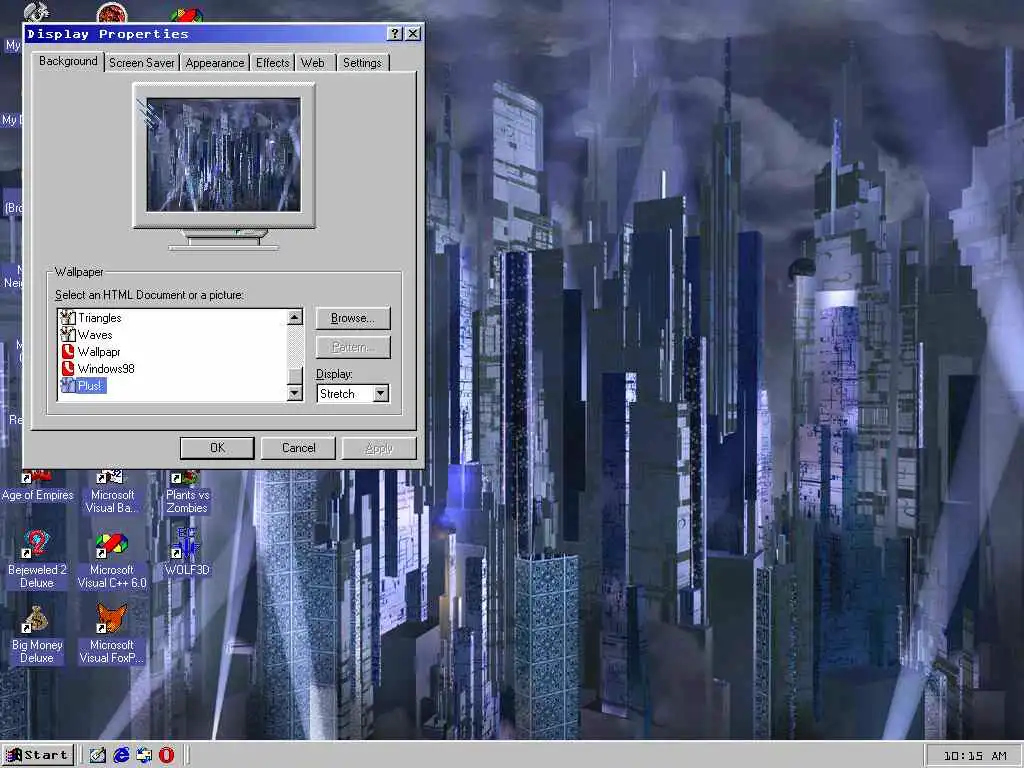Click the monitor wallpaper preview image
The height and width of the screenshot is (768, 1024).
pyautogui.click(x=224, y=155)
